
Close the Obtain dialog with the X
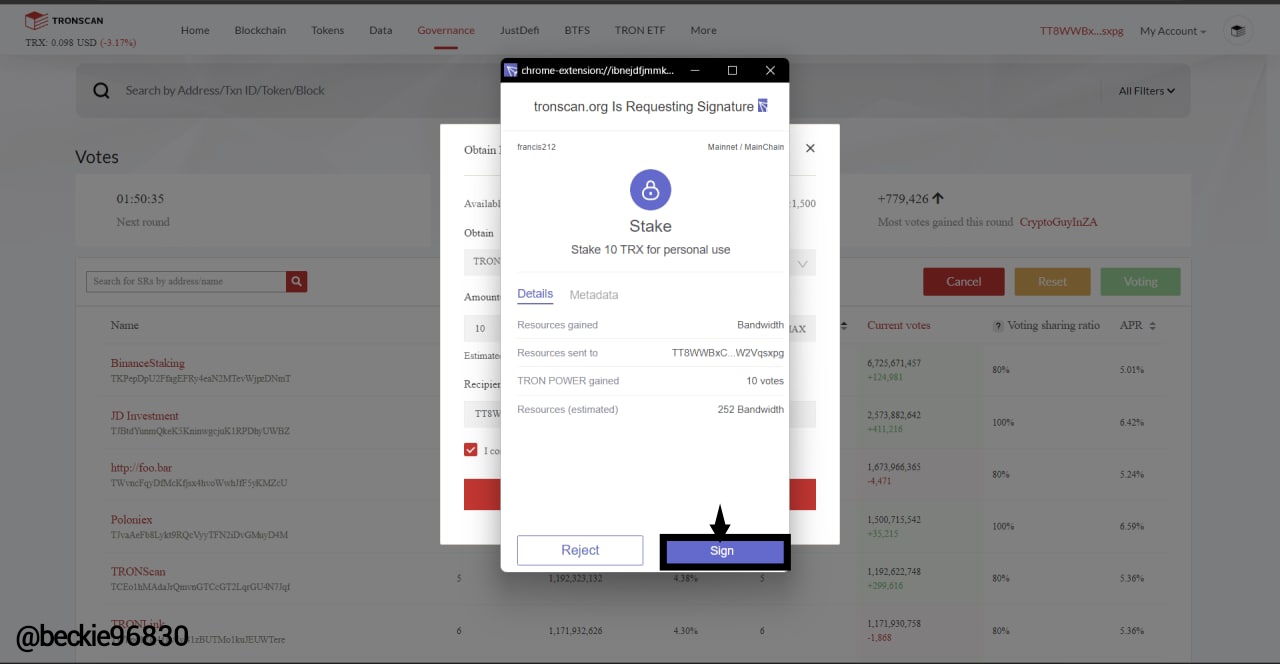(x=810, y=148)
